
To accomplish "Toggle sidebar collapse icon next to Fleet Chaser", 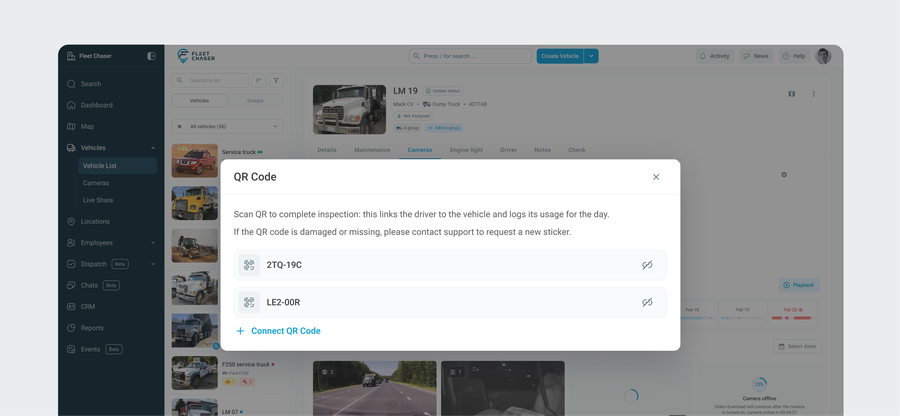I will [151, 56].
